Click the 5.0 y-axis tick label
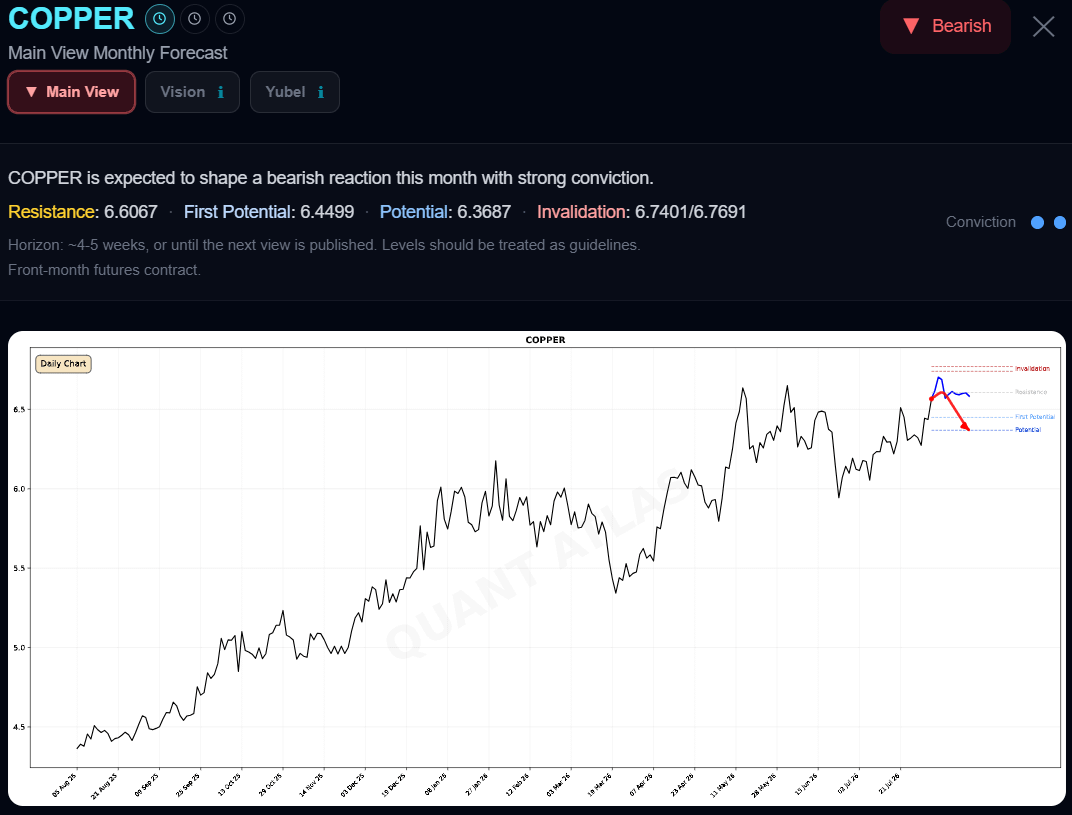Viewport: 1072px width, 815px height. pyautogui.click(x=19, y=647)
